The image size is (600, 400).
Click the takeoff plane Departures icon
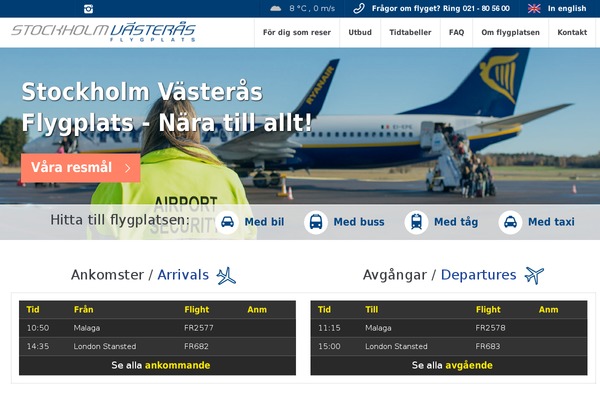click(x=534, y=275)
